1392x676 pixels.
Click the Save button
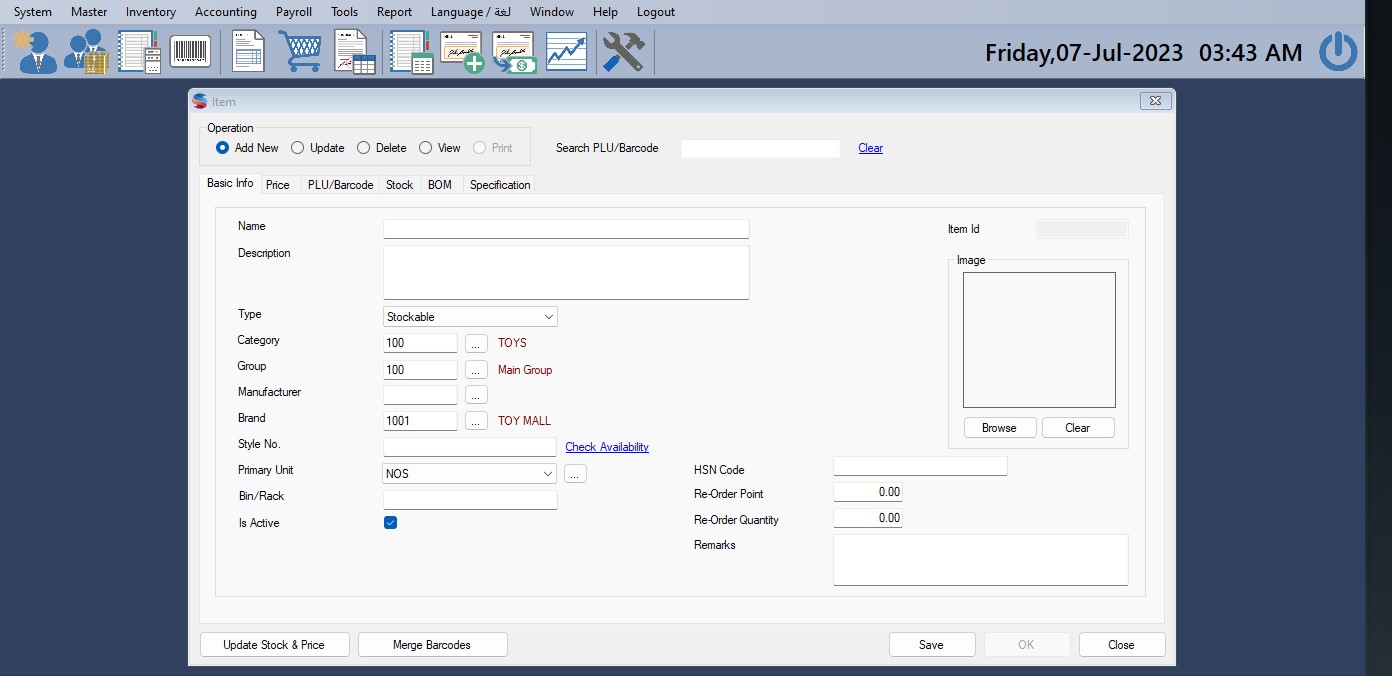931,645
